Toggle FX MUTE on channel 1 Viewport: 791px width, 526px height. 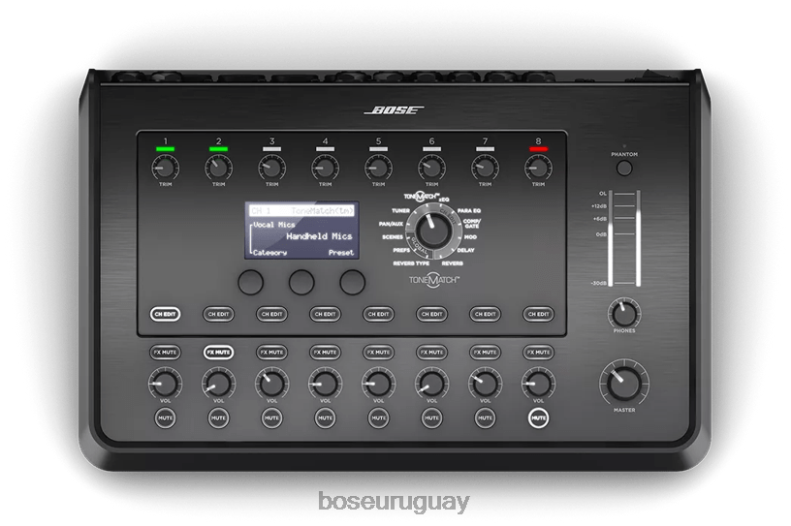click(x=165, y=352)
